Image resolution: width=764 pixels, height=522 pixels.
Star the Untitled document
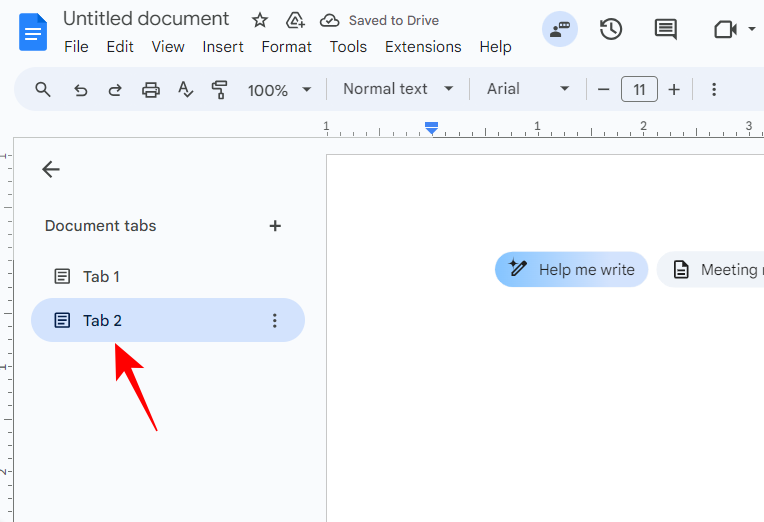coord(260,20)
